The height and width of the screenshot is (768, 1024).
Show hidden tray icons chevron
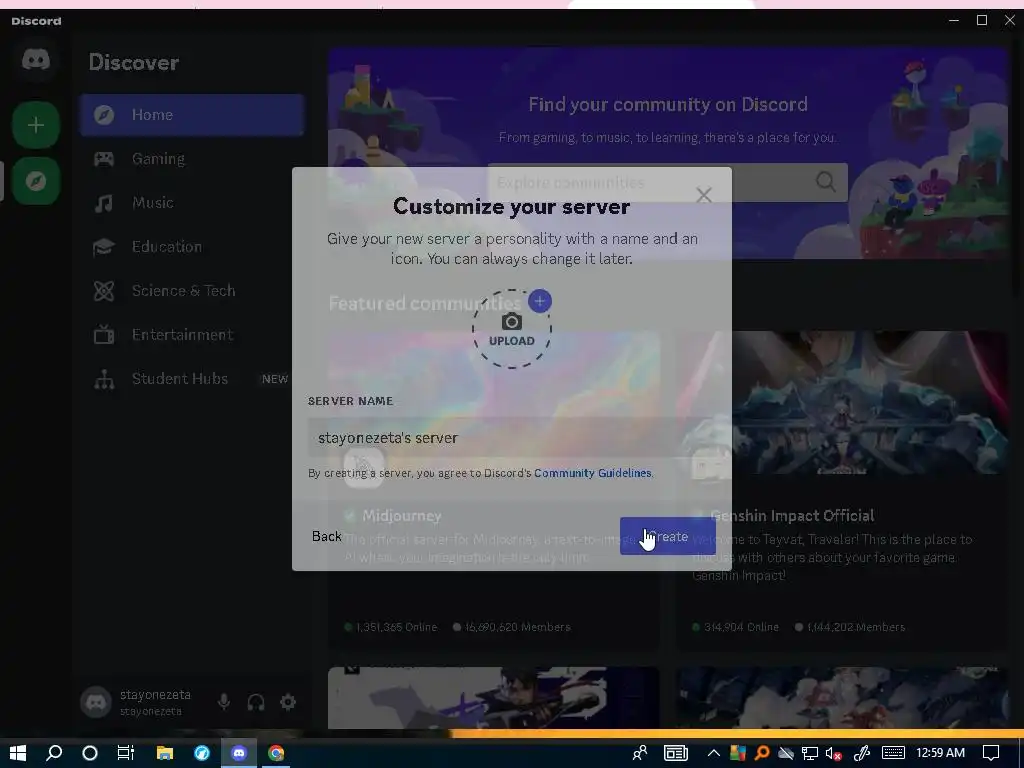coord(714,753)
